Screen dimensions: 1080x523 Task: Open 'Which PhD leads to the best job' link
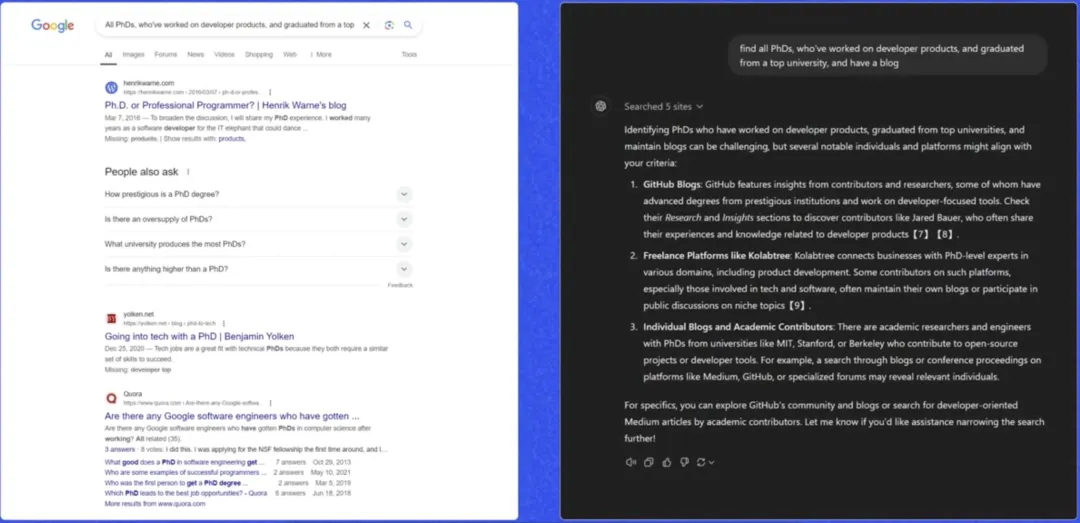pos(186,493)
